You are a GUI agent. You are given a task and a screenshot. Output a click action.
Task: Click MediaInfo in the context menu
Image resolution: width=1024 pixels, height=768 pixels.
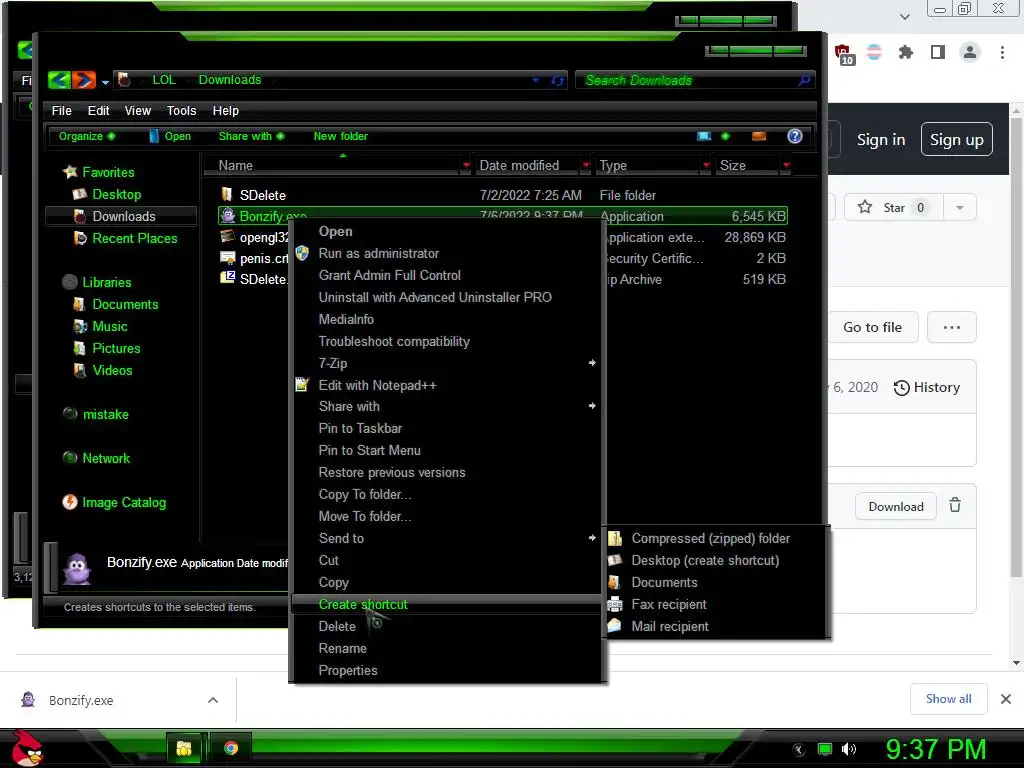coord(346,319)
